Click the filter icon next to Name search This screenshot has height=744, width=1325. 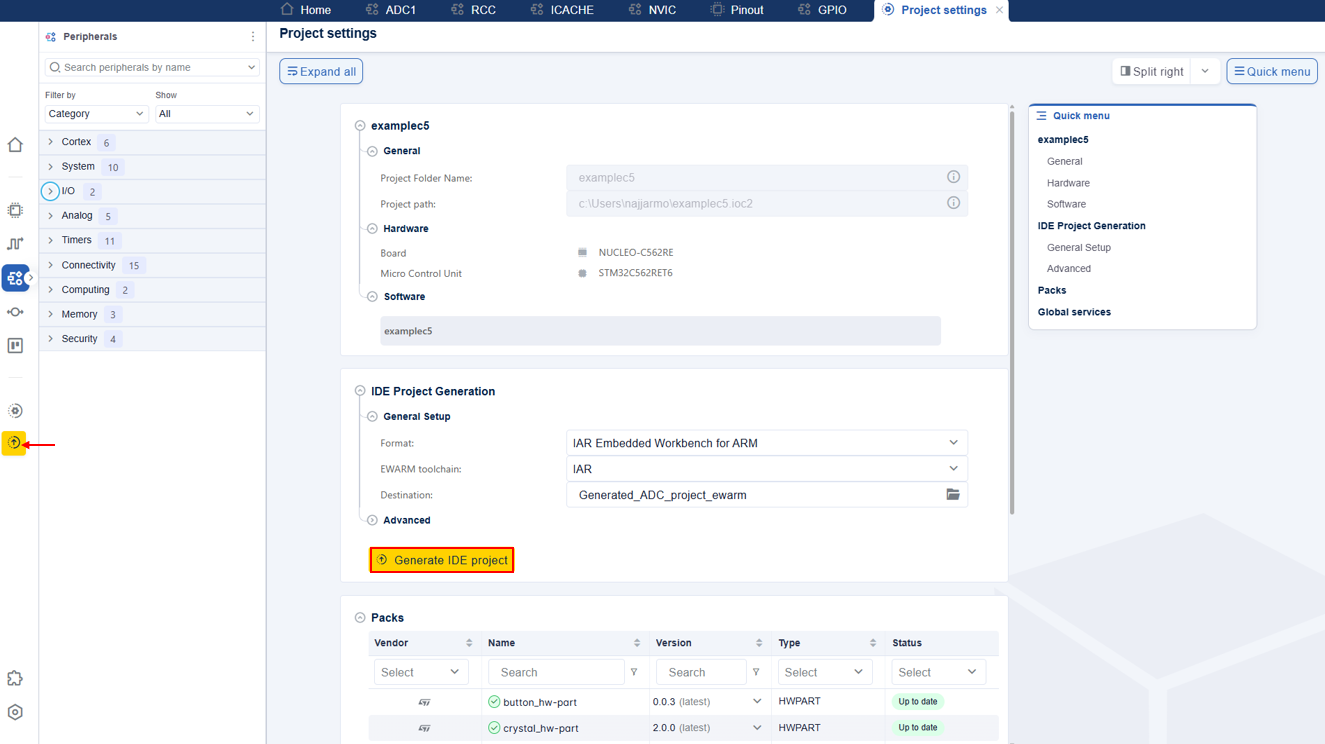[634, 673]
